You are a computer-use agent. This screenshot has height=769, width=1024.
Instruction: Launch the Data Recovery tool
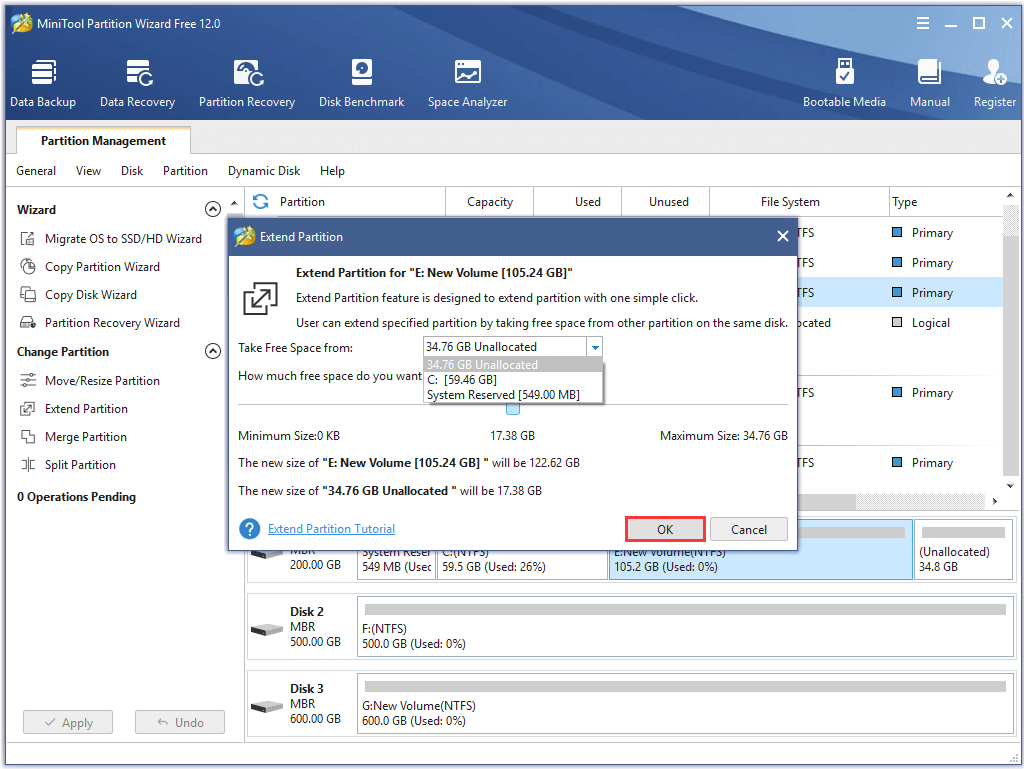[138, 83]
